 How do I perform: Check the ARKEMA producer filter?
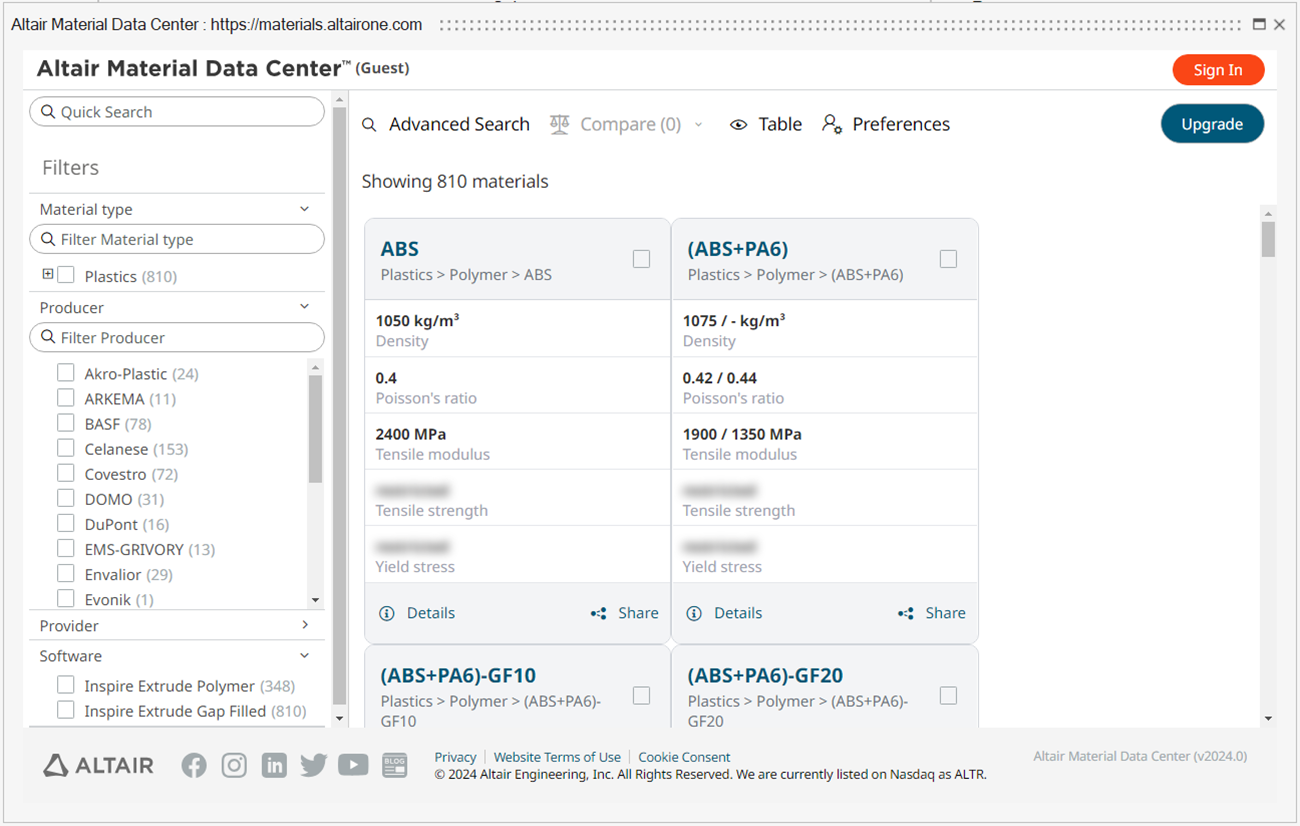66,398
